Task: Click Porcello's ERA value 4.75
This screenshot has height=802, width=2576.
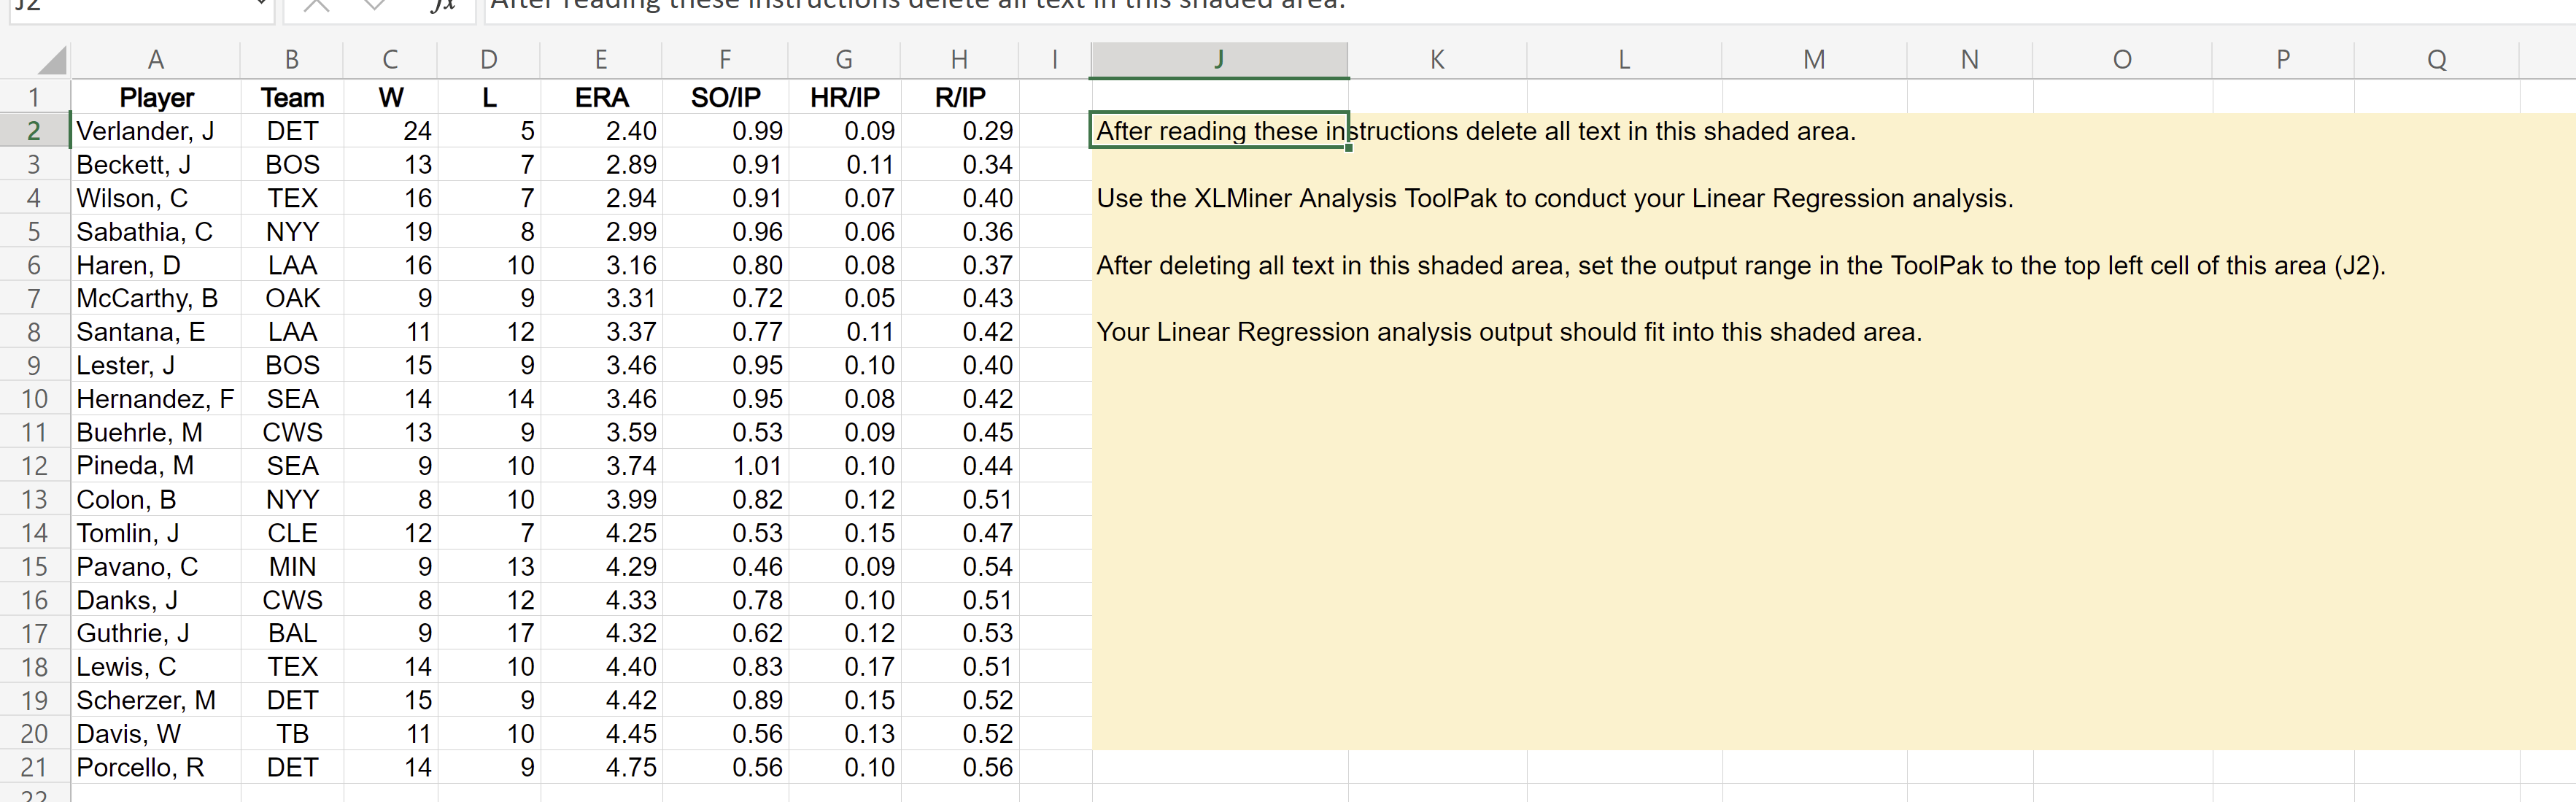Action: pos(601,767)
